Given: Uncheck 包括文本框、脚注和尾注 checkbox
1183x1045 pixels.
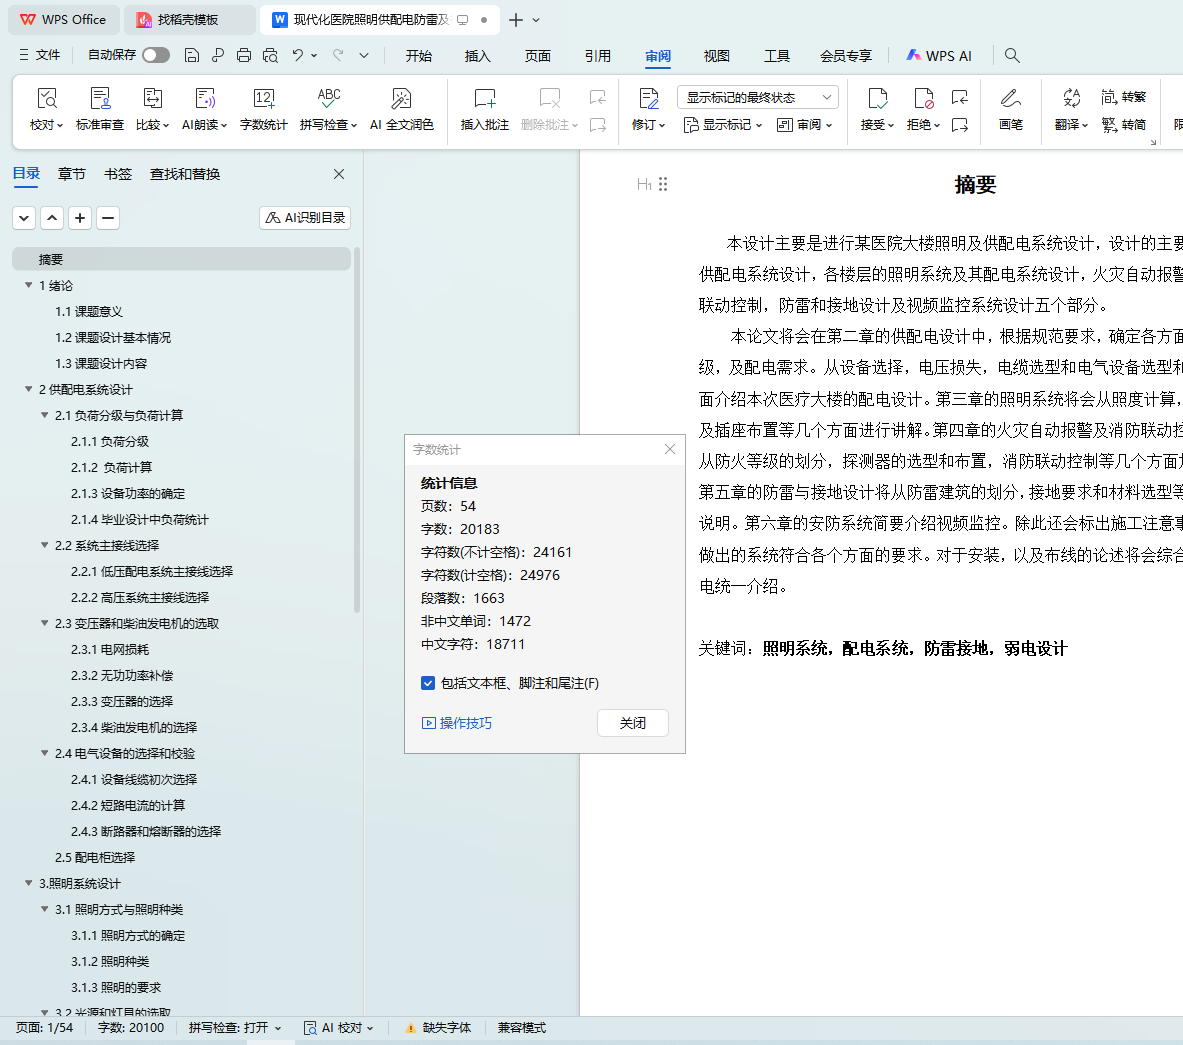Looking at the screenshot, I should (428, 683).
